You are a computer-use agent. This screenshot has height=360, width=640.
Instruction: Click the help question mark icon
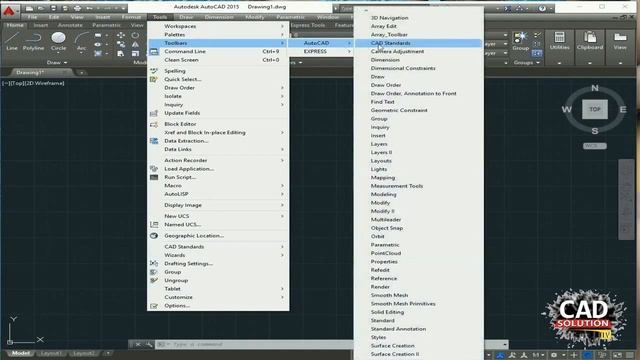coord(542,8)
